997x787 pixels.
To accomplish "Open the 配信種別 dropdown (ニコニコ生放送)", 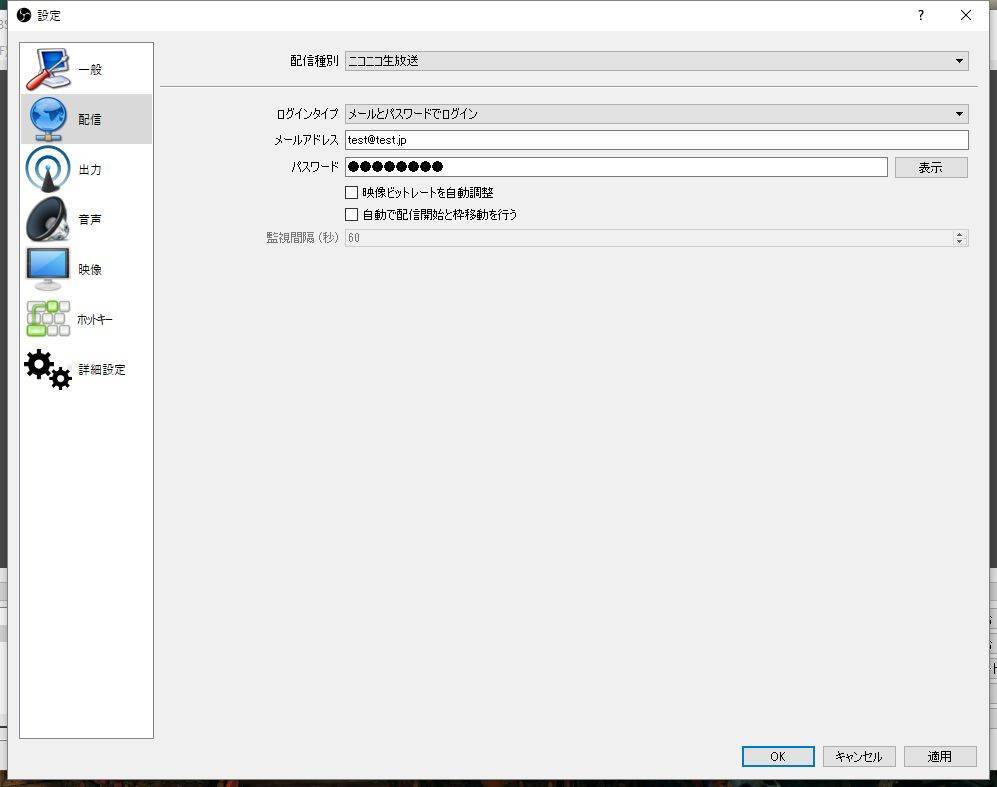I will click(656, 61).
